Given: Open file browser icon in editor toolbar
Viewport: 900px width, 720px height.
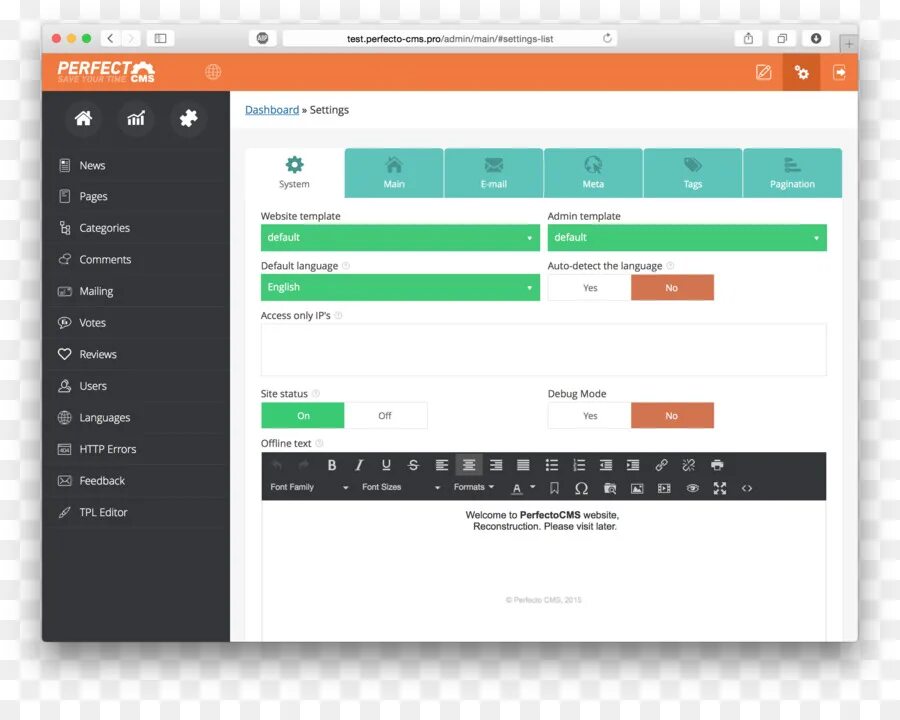Looking at the screenshot, I should click(x=610, y=488).
